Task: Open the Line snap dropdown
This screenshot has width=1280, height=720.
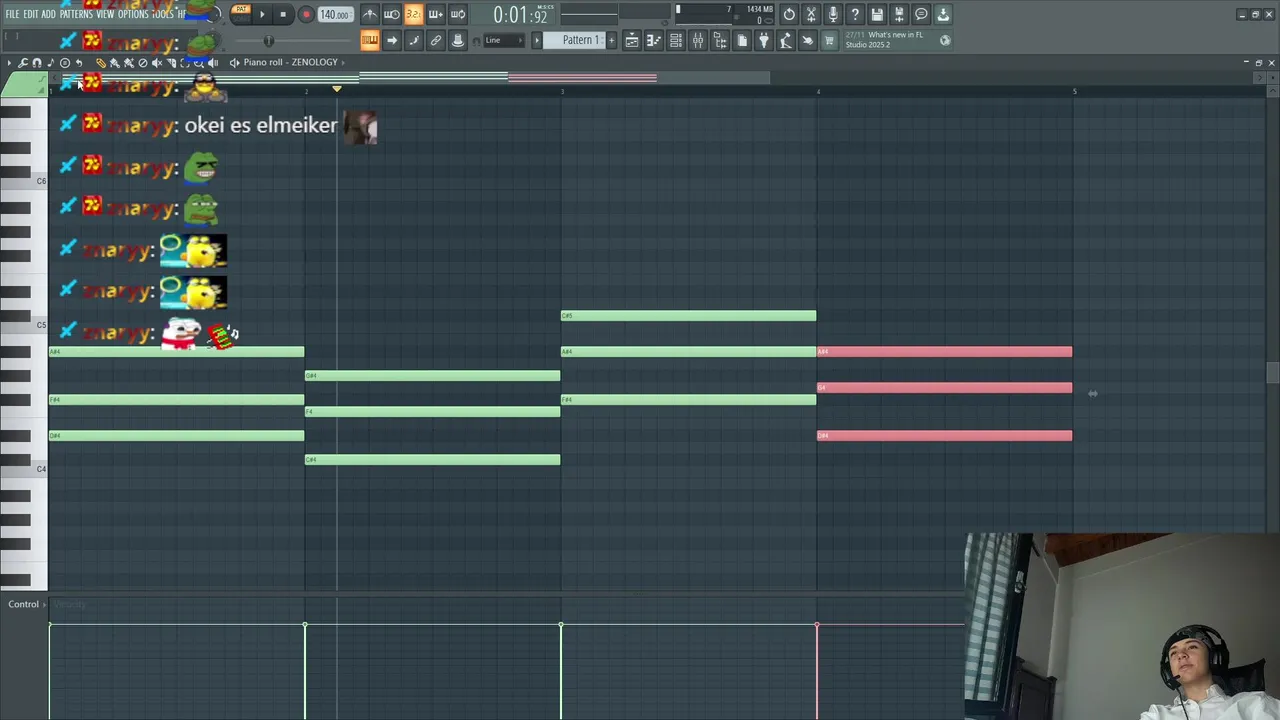Action: [x=504, y=40]
